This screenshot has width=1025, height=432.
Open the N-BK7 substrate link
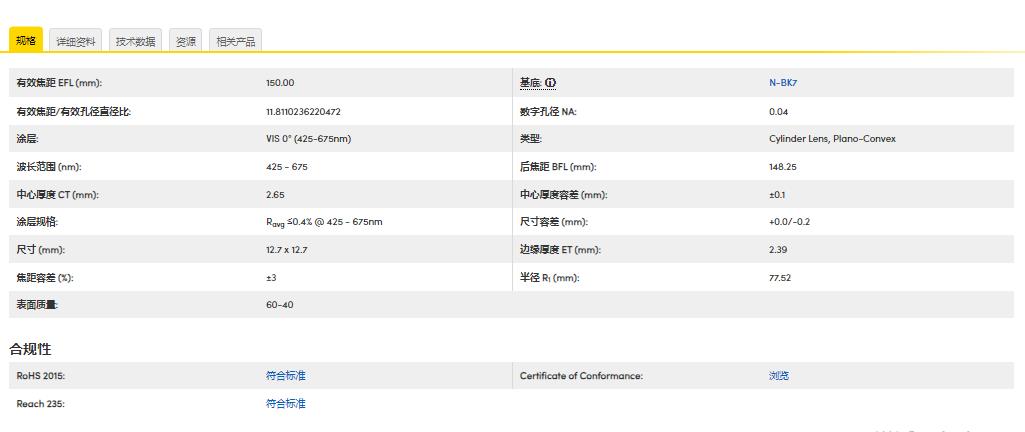click(782, 83)
